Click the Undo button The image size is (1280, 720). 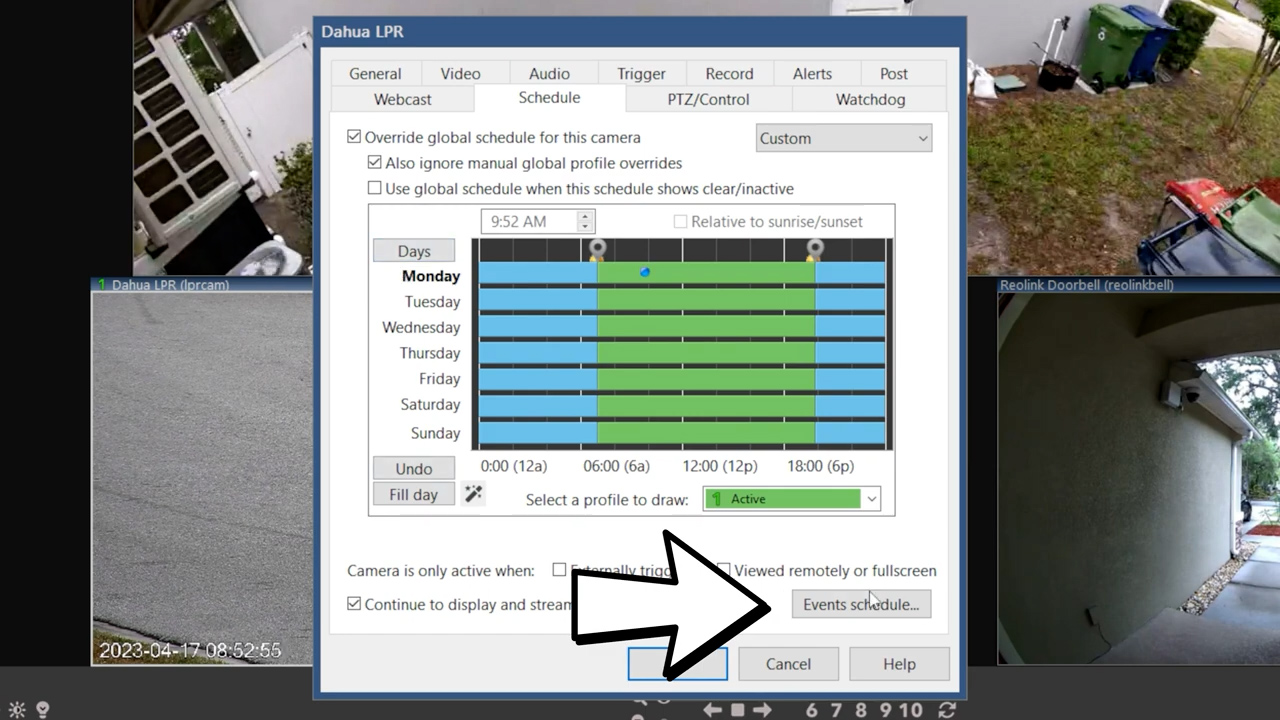point(414,468)
